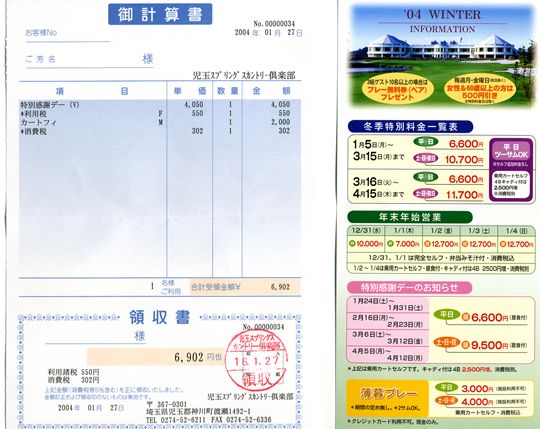Click '4,050' in the 金額 column
The width and height of the screenshot is (540, 429).
click(x=280, y=104)
